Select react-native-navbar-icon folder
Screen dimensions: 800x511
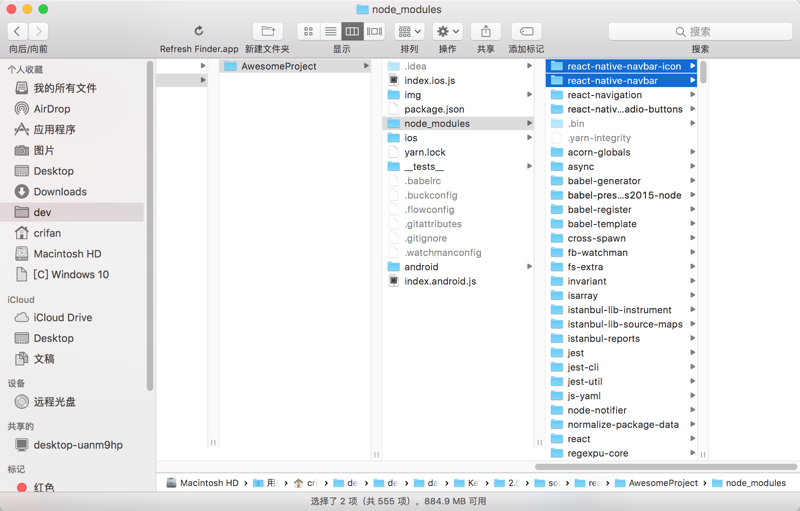[621, 66]
